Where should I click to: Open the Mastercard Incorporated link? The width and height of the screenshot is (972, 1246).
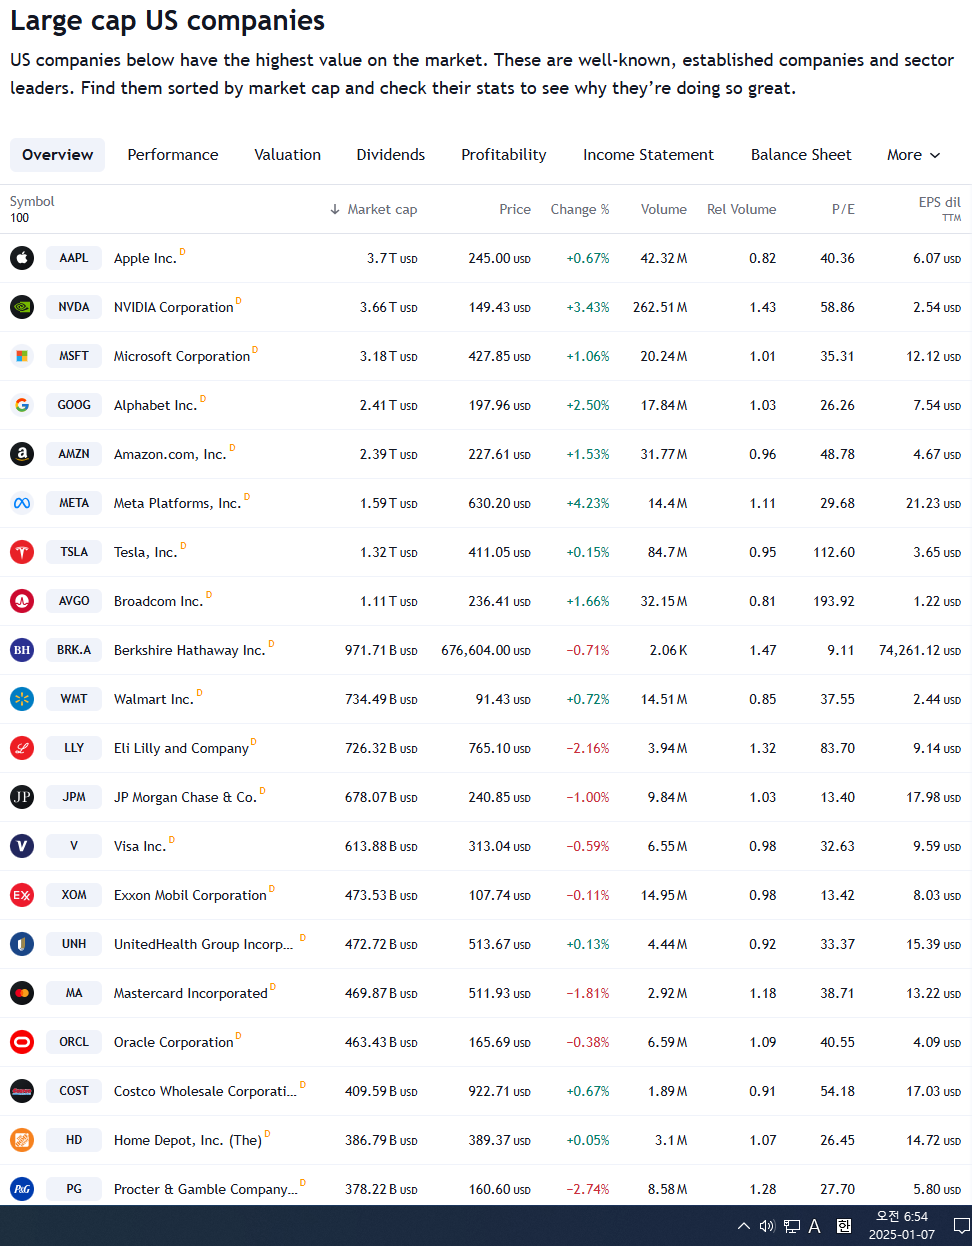tap(191, 993)
